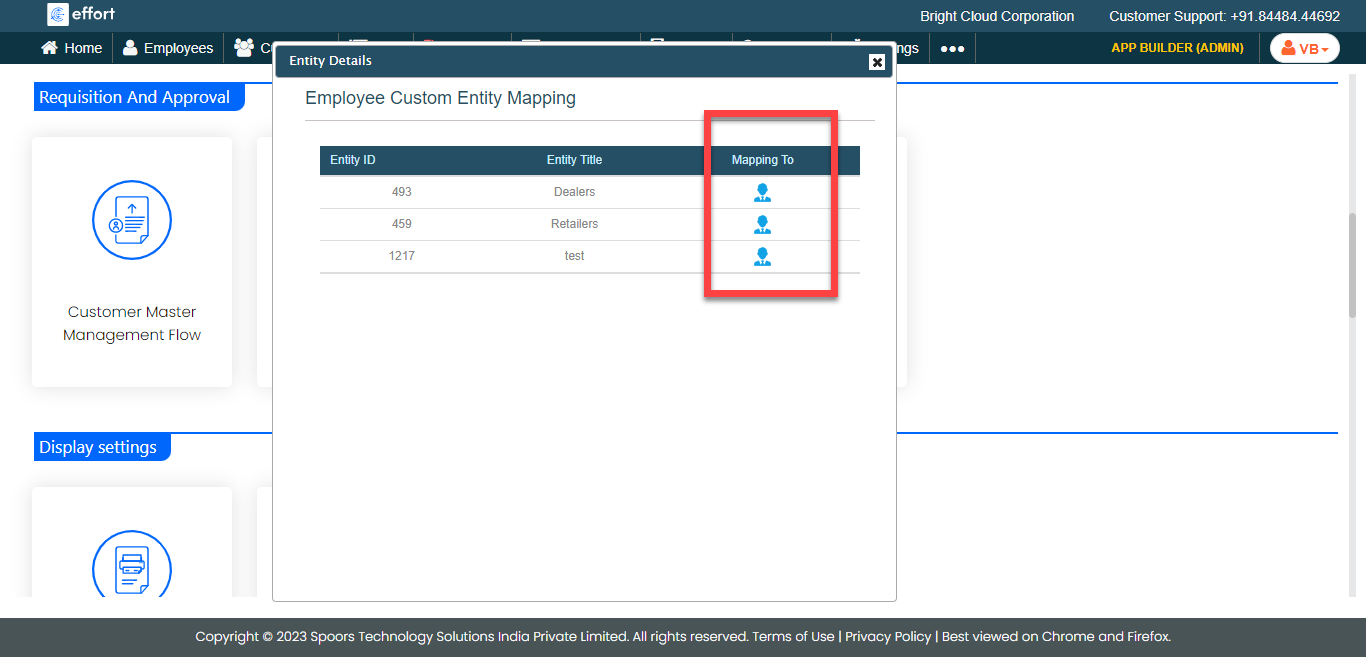This screenshot has width=1366, height=657.
Task: Open the three-dots more menu
Action: 952,48
